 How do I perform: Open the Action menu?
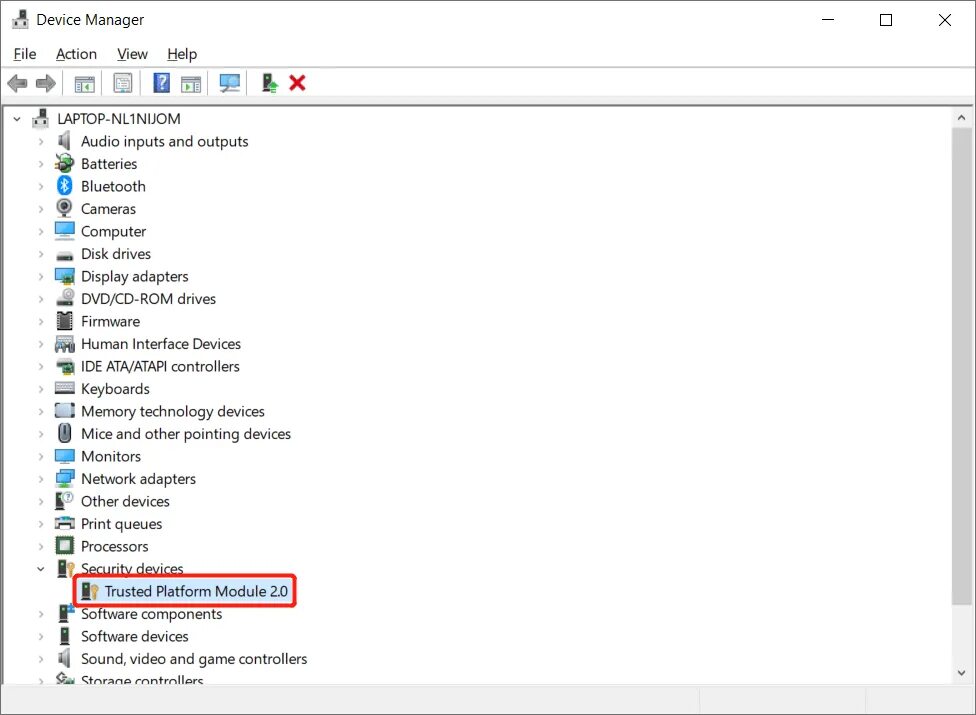[x=76, y=54]
